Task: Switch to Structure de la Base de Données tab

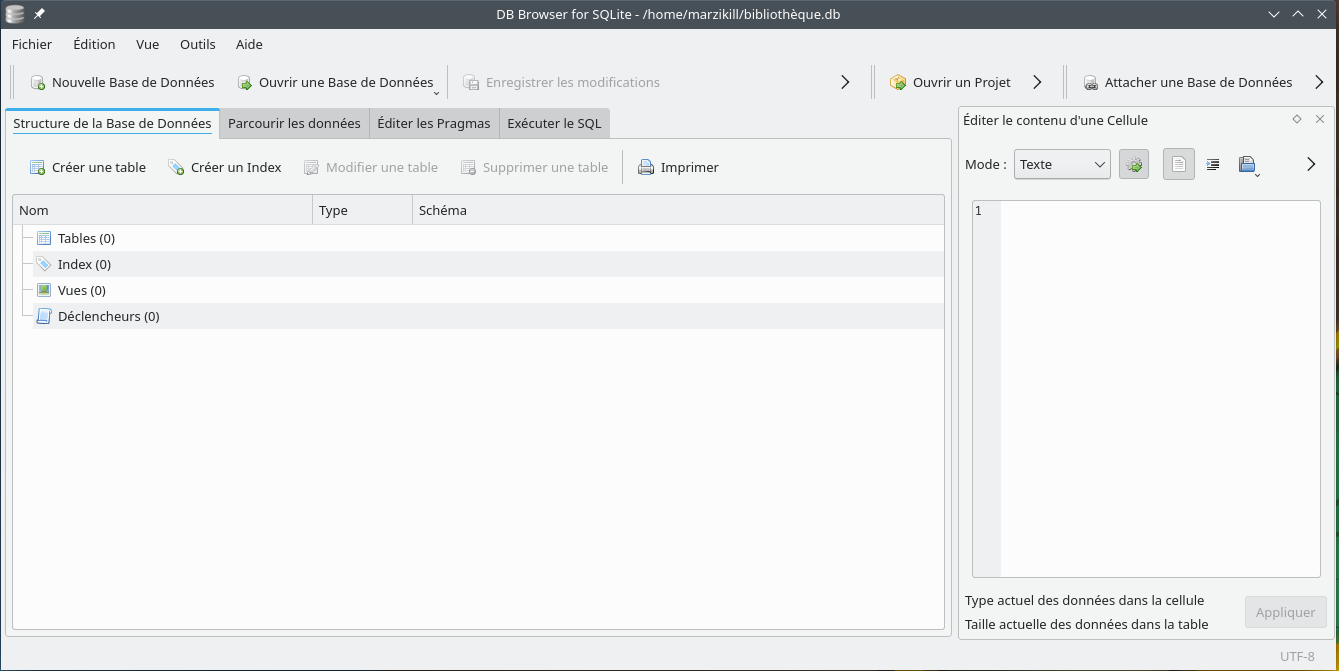Action: [112, 123]
